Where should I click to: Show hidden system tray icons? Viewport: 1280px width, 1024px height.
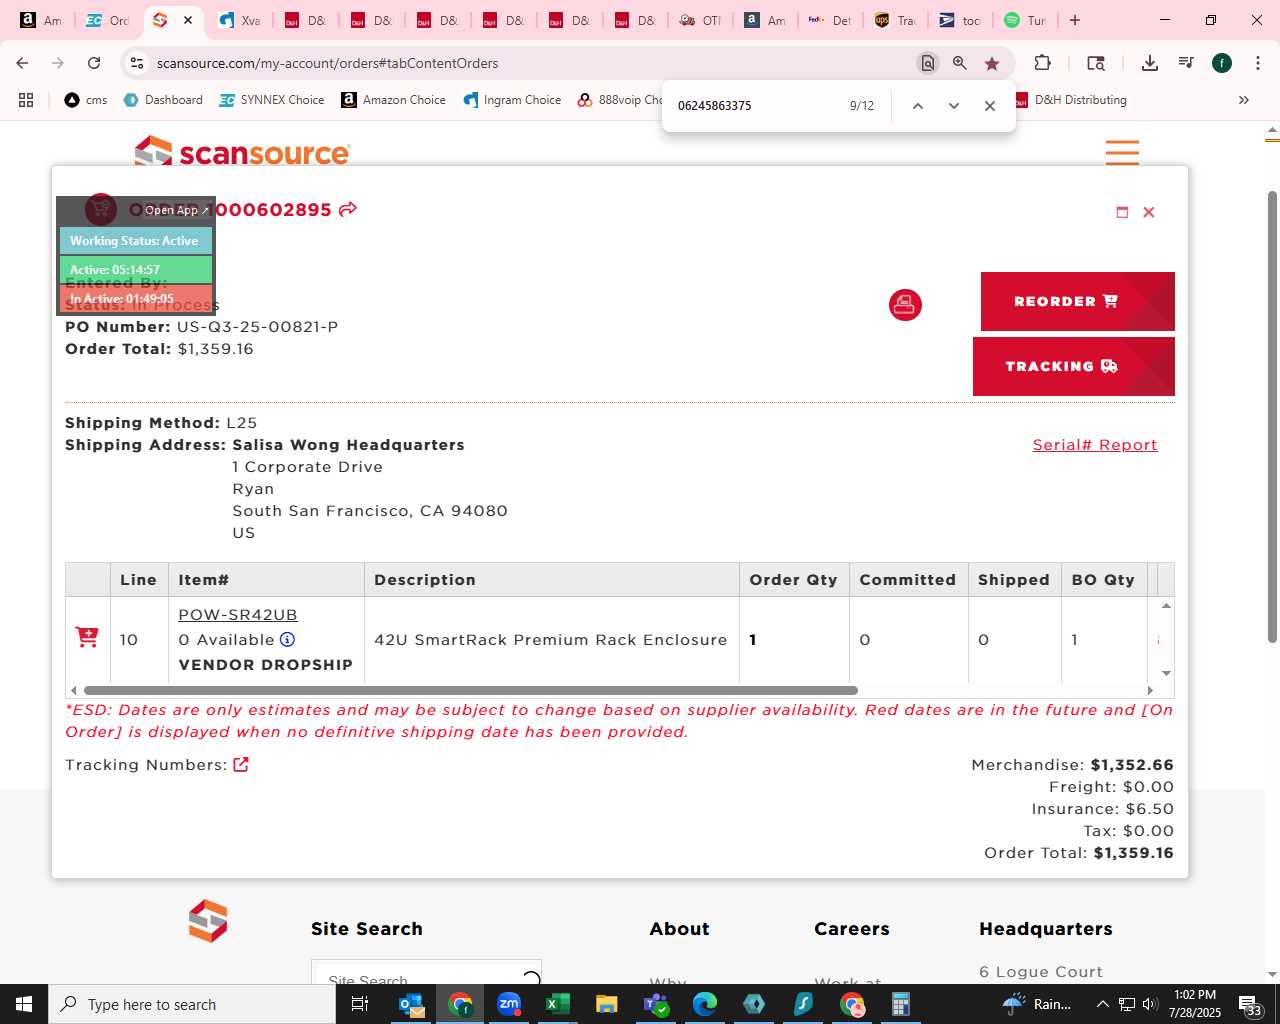(x=1102, y=1004)
